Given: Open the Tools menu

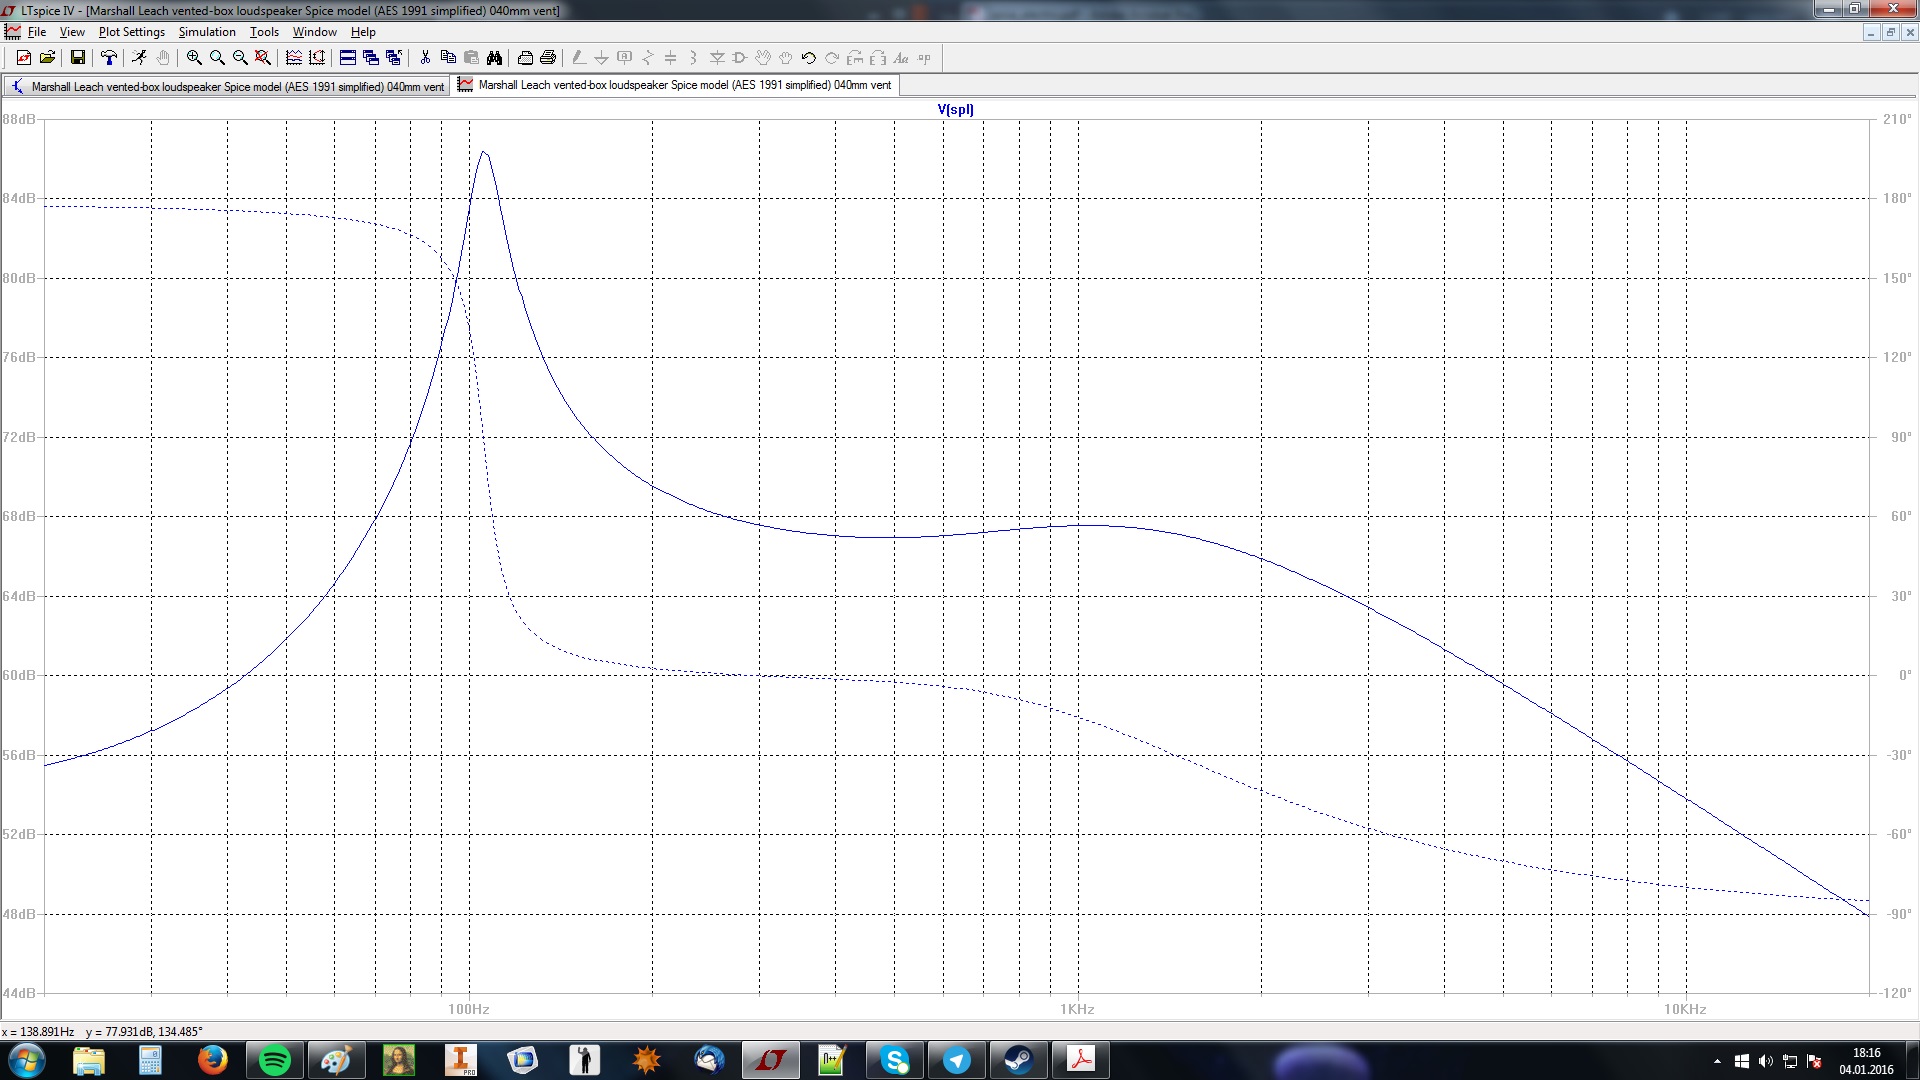Looking at the screenshot, I should (264, 32).
